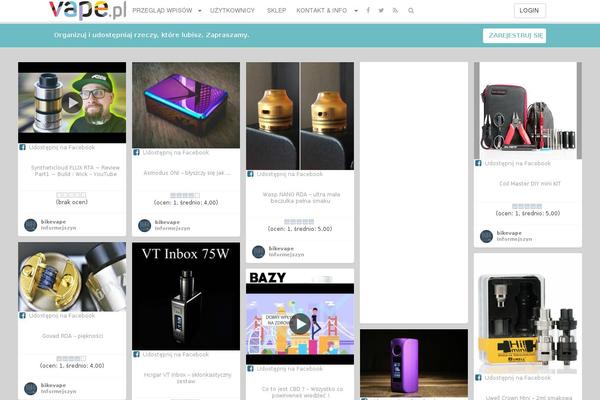The height and width of the screenshot is (400, 600).
Task: Open the Wasp NANO RDA post title
Action: tap(301, 198)
